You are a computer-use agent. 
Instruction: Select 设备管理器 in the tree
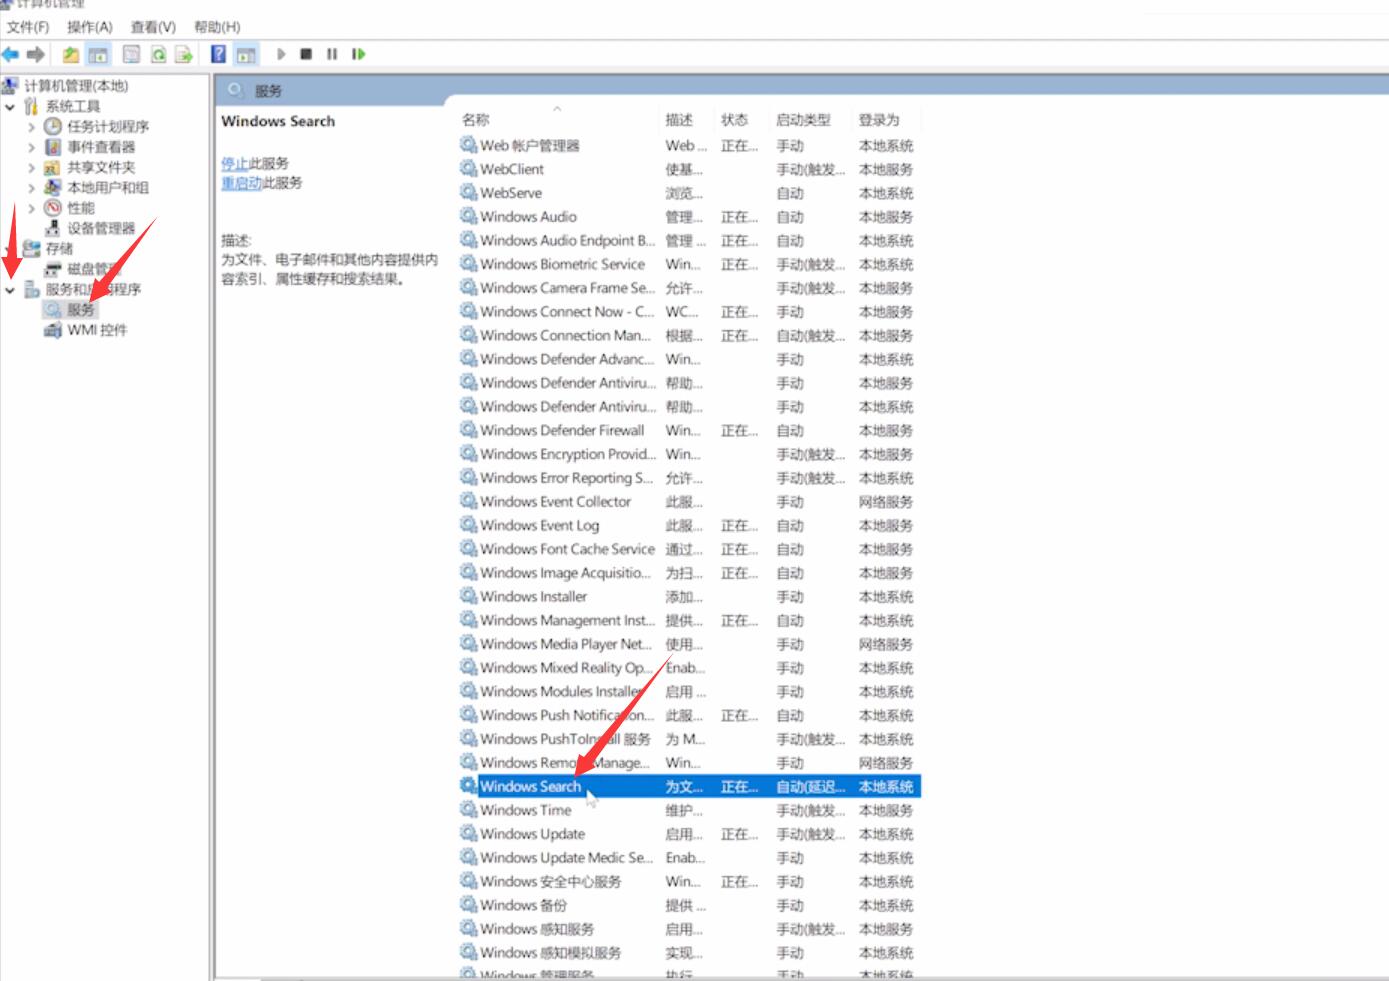point(101,228)
